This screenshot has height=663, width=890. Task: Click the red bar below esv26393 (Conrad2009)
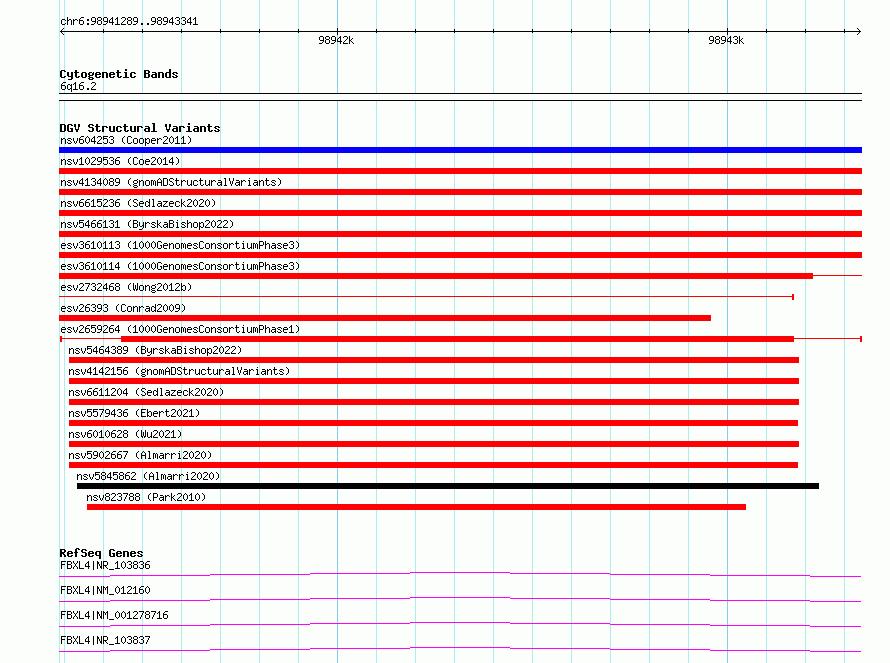coord(385,318)
